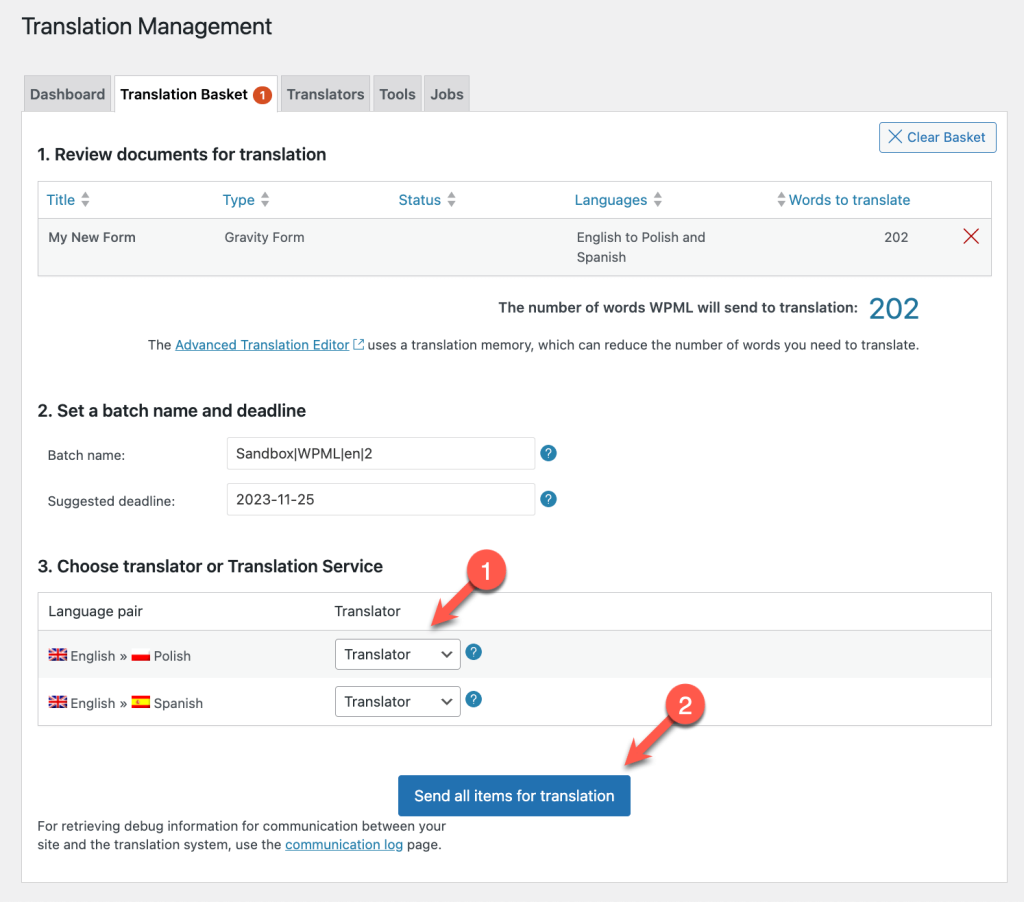
Task: Remove My New Form using the red X
Action: click(x=969, y=236)
